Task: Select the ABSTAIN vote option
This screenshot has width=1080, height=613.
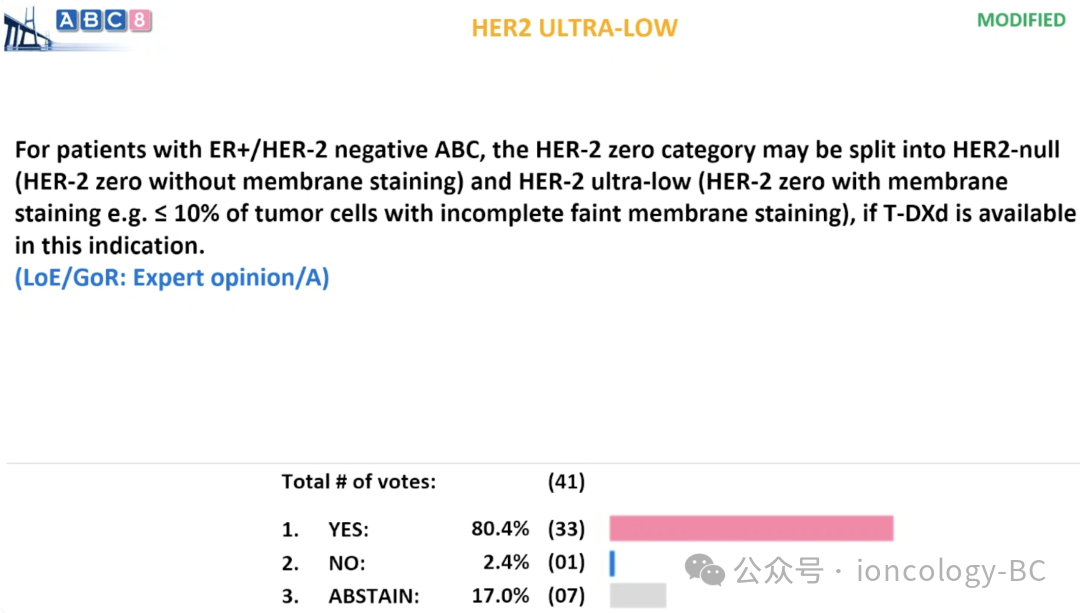Action: coord(374,596)
